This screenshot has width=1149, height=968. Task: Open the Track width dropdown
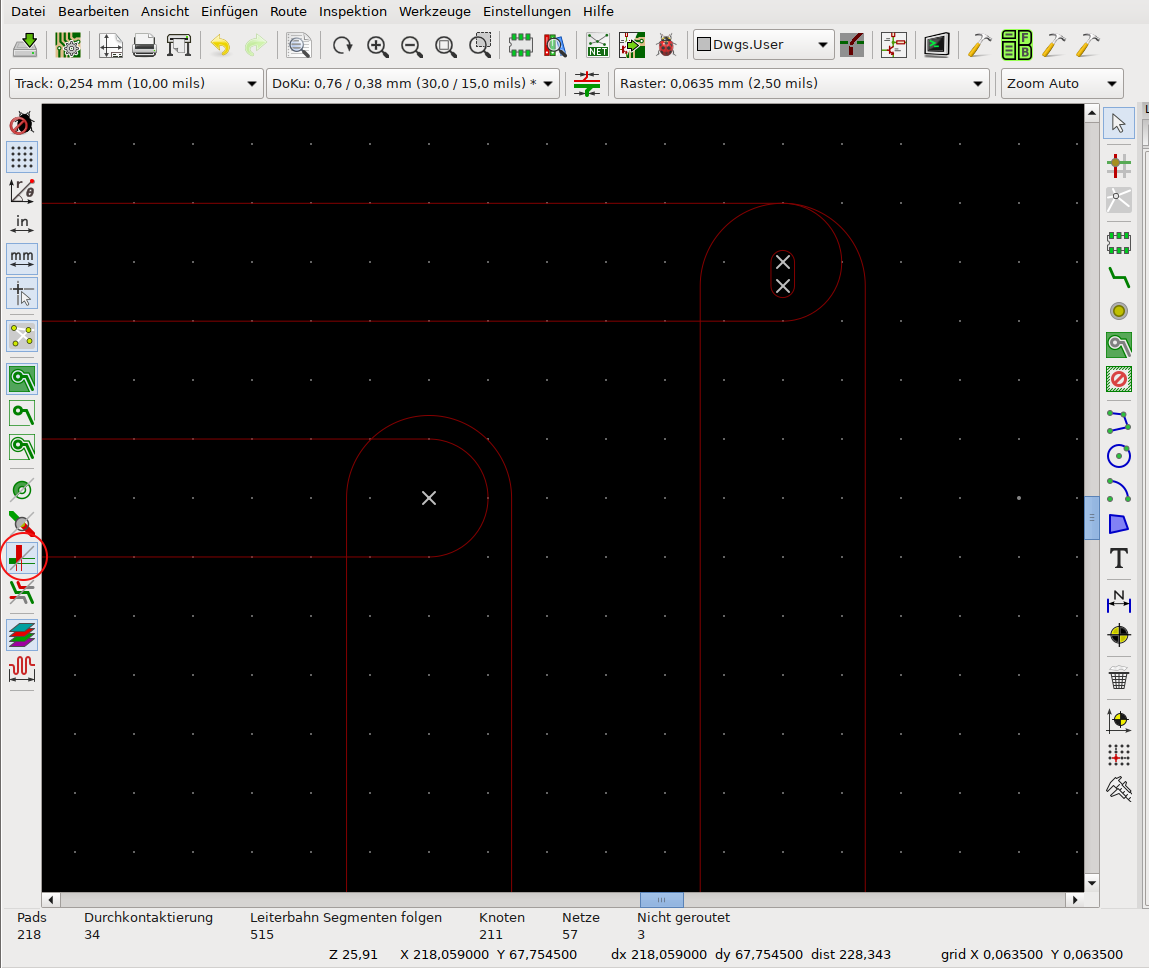(x=136, y=84)
